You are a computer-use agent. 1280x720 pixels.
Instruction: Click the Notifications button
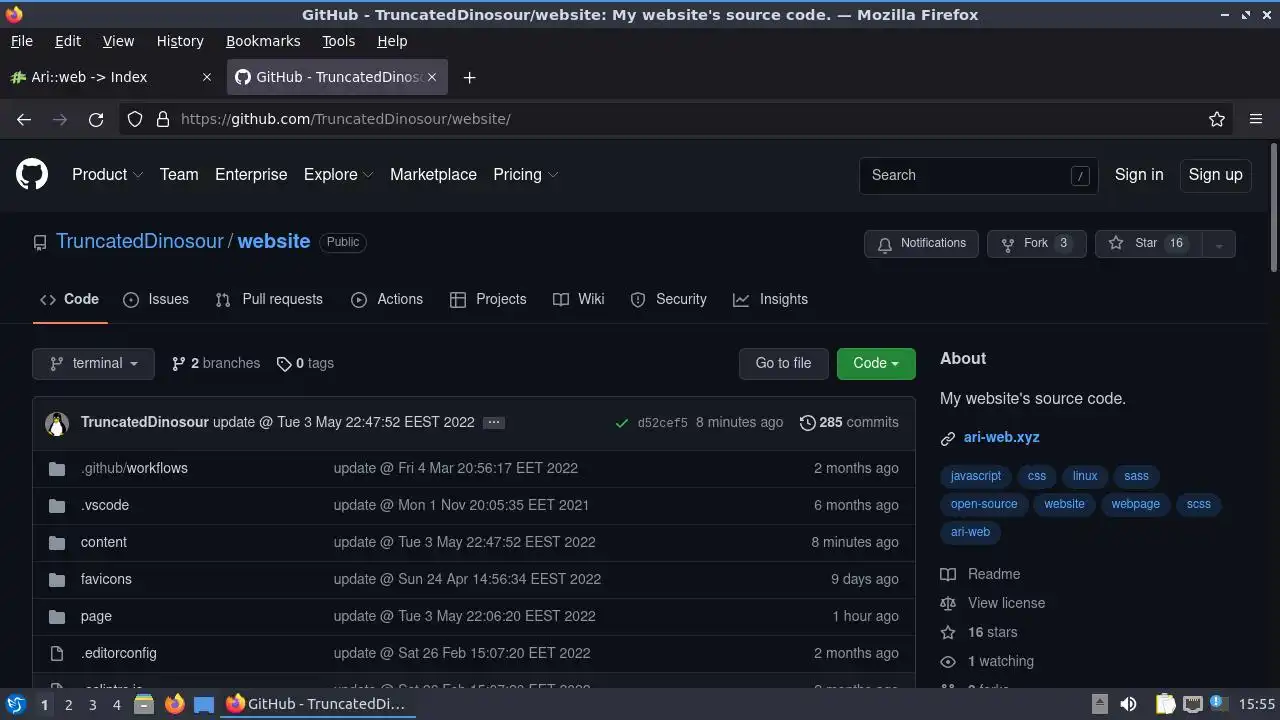[x=921, y=244]
